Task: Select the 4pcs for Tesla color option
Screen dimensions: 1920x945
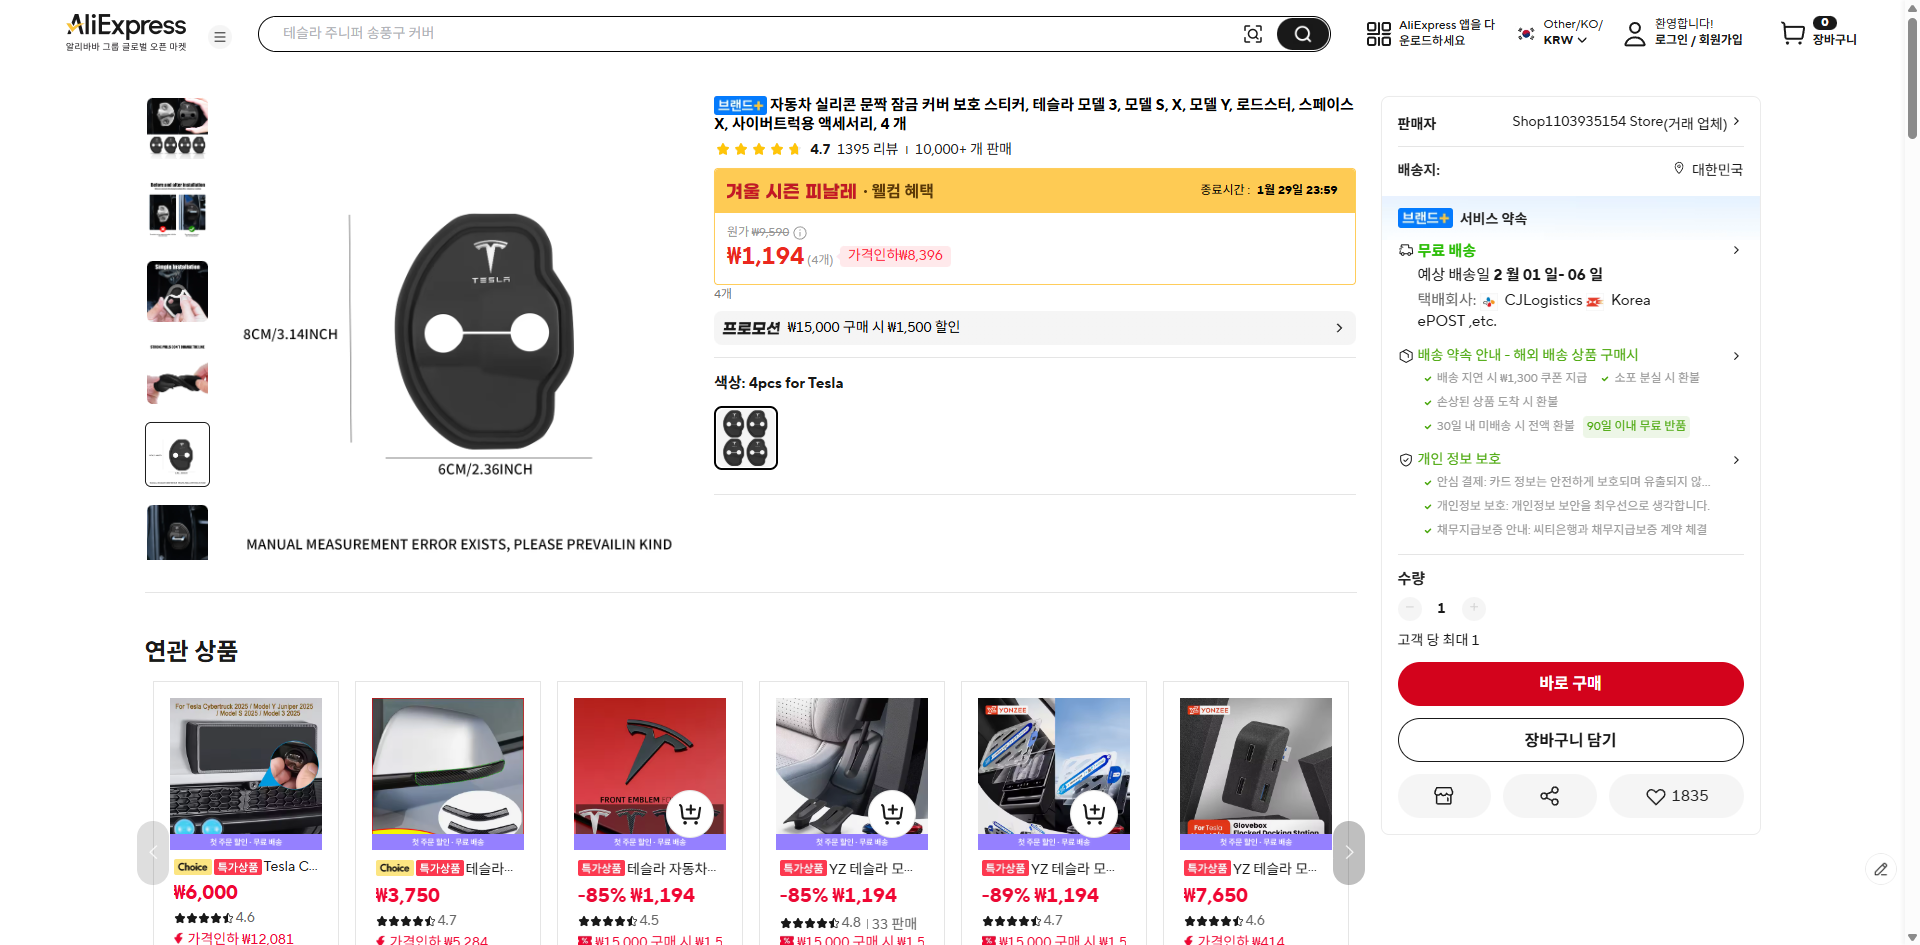Action: pos(745,438)
